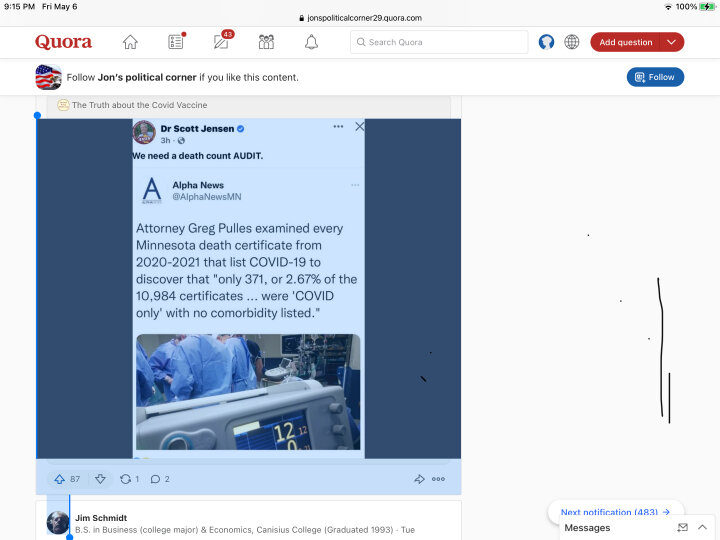Go to Next notification (483)
This screenshot has width=720, height=540.
(615, 511)
